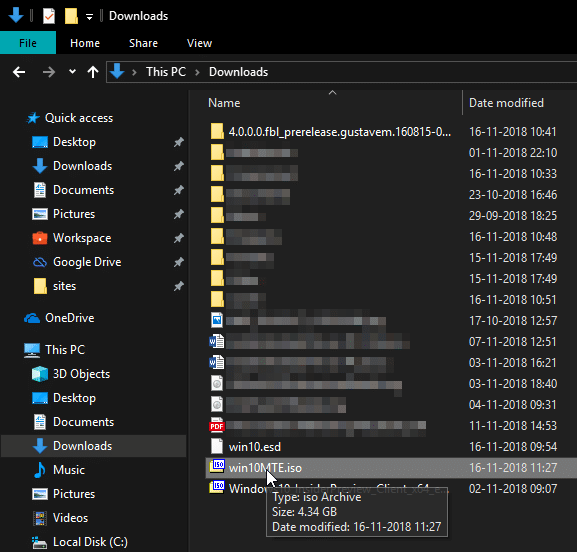Select the 4.0.0.0.fbl_prerelease.gustavem folder
Screen dimensions: 577x552
(340, 132)
